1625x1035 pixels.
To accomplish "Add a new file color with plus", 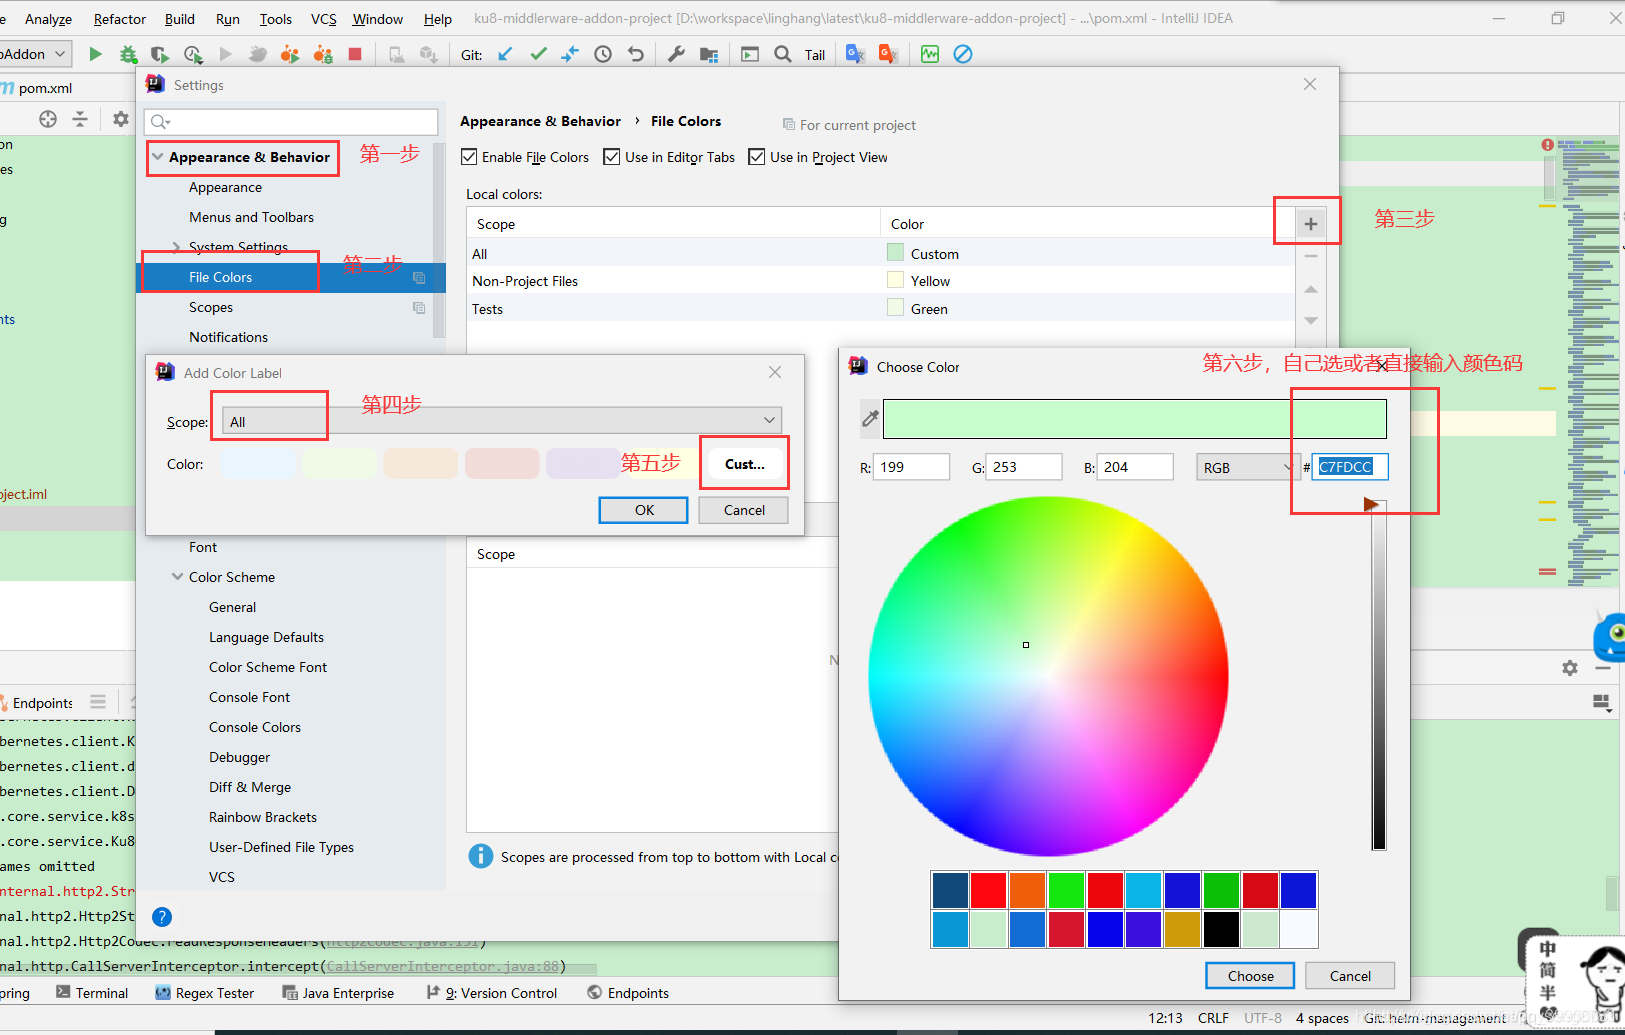I will pos(1310,224).
